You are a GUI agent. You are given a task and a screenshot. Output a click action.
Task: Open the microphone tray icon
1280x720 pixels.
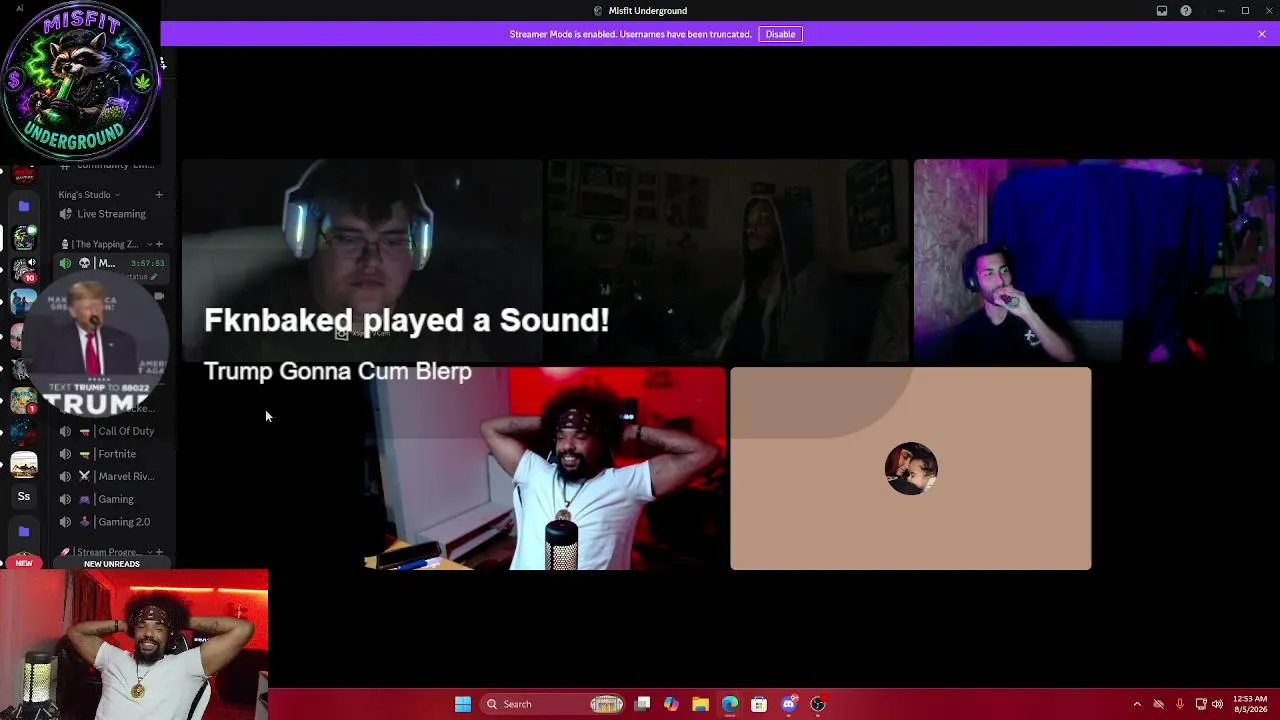coord(1180,704)
